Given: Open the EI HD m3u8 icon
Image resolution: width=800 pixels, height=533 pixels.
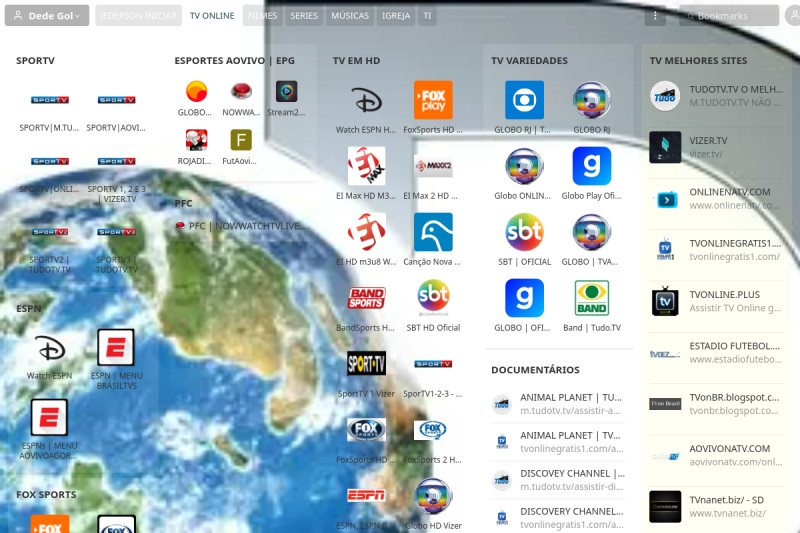Looking at the screenshot, I should 366,232.
